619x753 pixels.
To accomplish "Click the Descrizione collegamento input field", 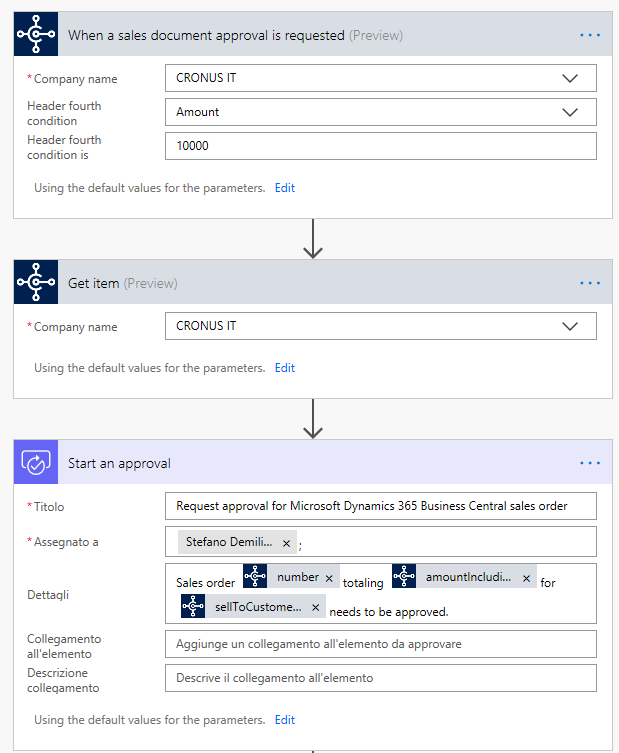I will pyautogui.click(x=381, y=678).
